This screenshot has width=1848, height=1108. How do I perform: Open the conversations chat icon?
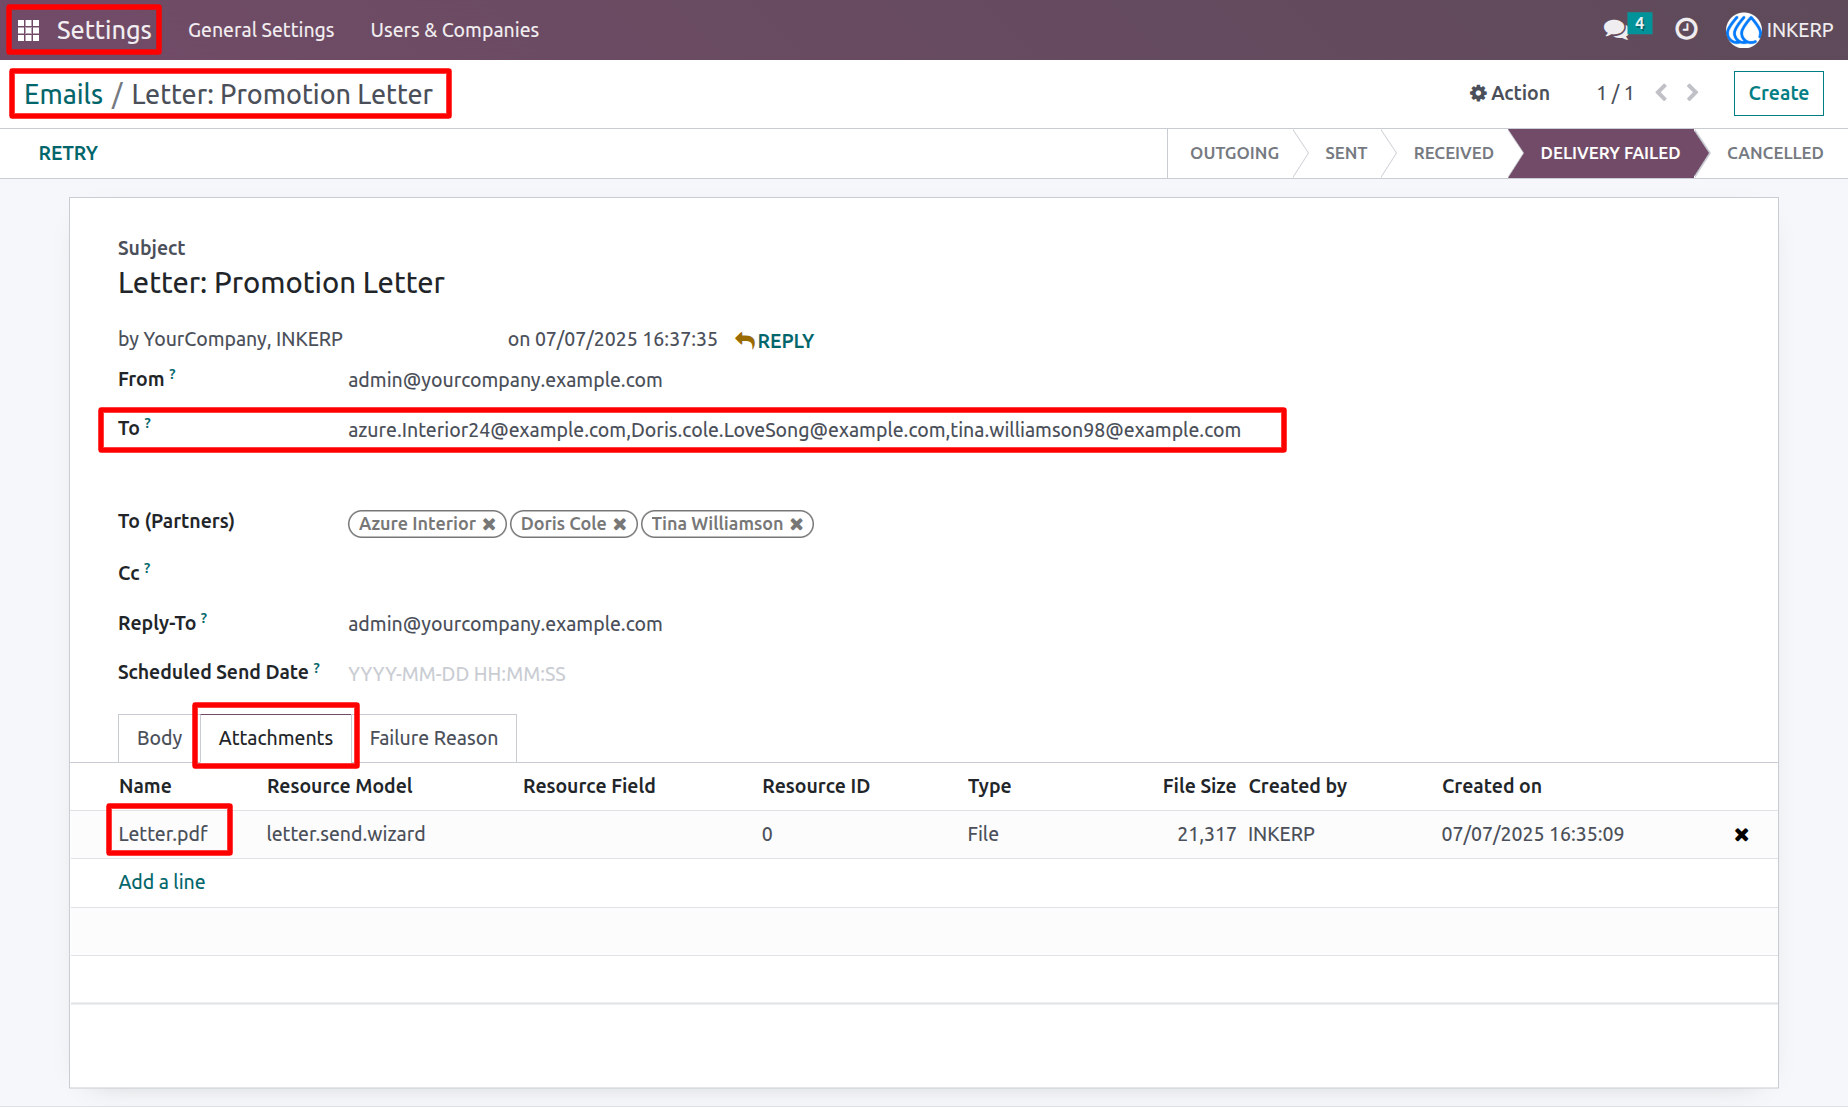point(1615,30)
